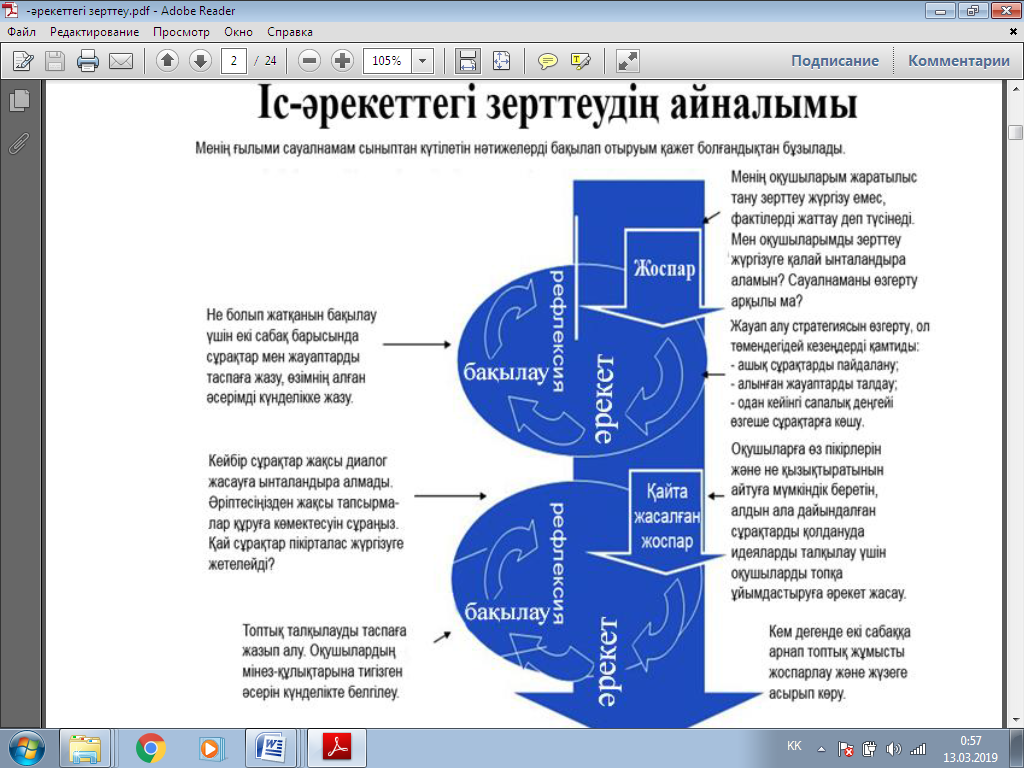This screenshot has width=1024, height=768.
Task: Select the Print document icon
Action: coord(88,61)
